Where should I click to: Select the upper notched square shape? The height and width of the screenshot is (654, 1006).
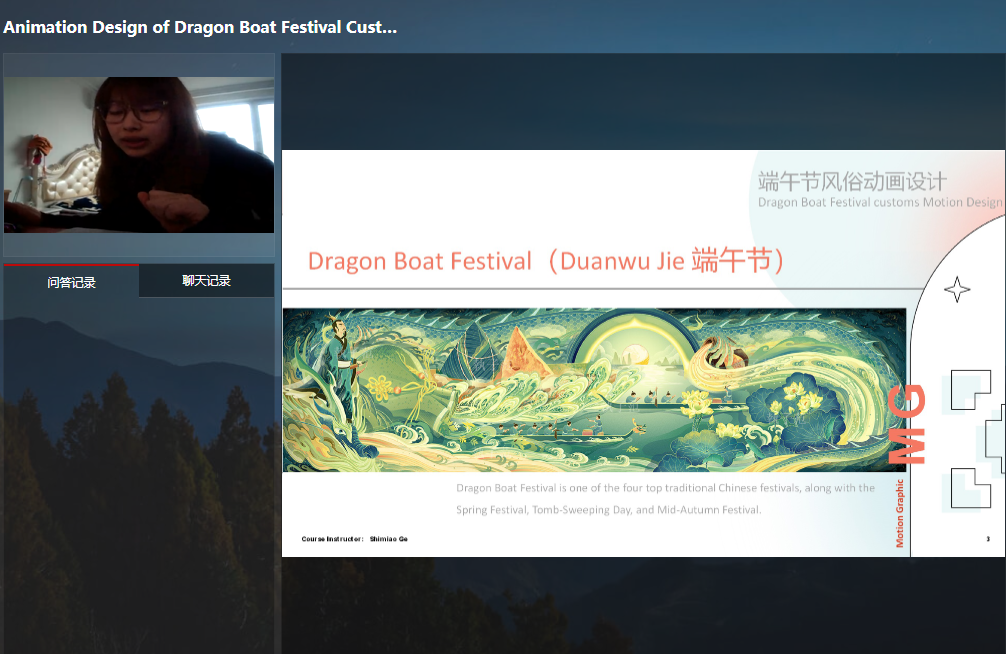970,390
